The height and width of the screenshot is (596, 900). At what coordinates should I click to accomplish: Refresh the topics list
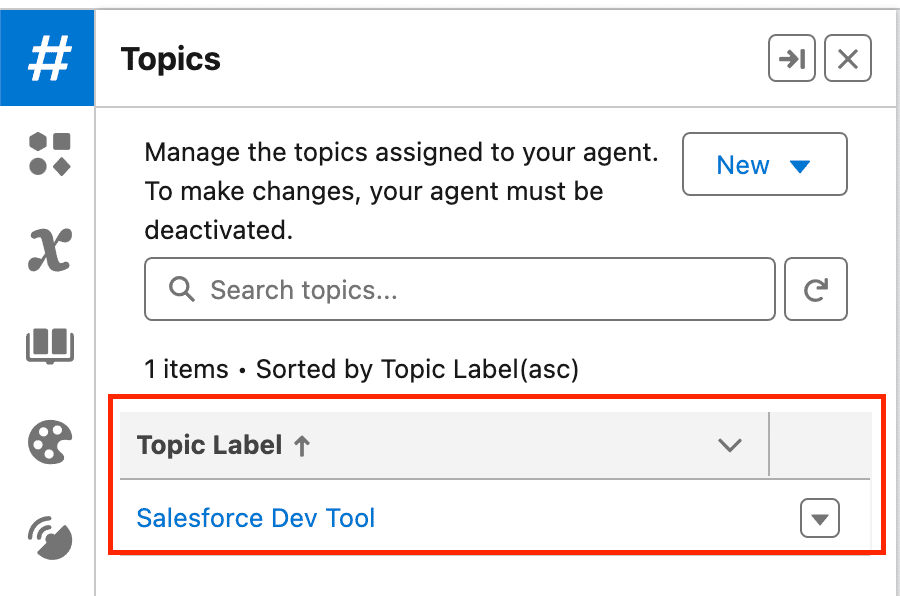click(x=816, y=289)
